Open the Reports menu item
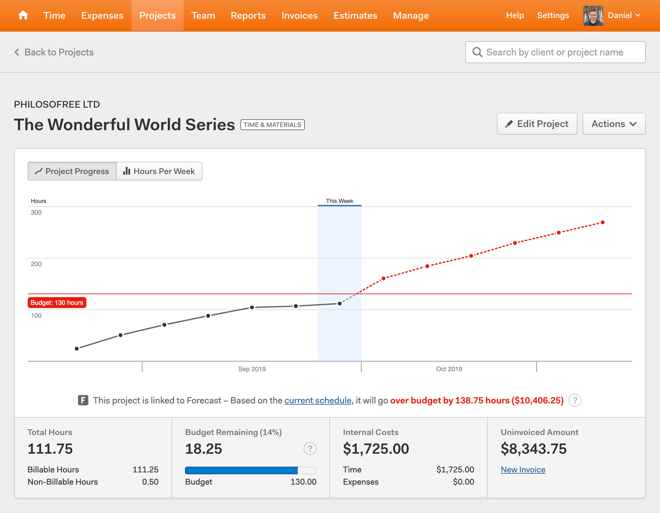 pos(248,15)
